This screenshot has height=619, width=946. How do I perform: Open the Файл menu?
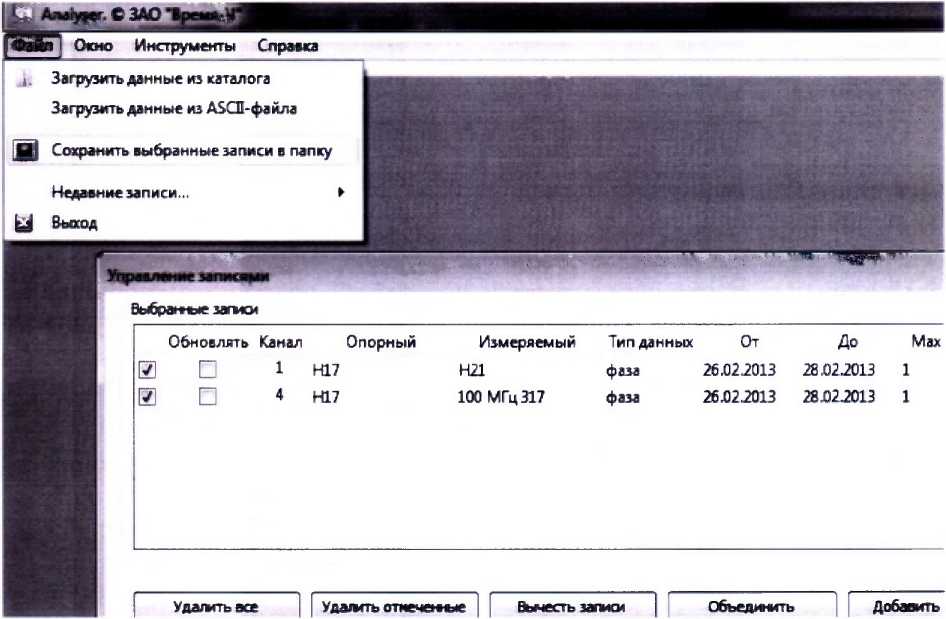tap(32, 45)
